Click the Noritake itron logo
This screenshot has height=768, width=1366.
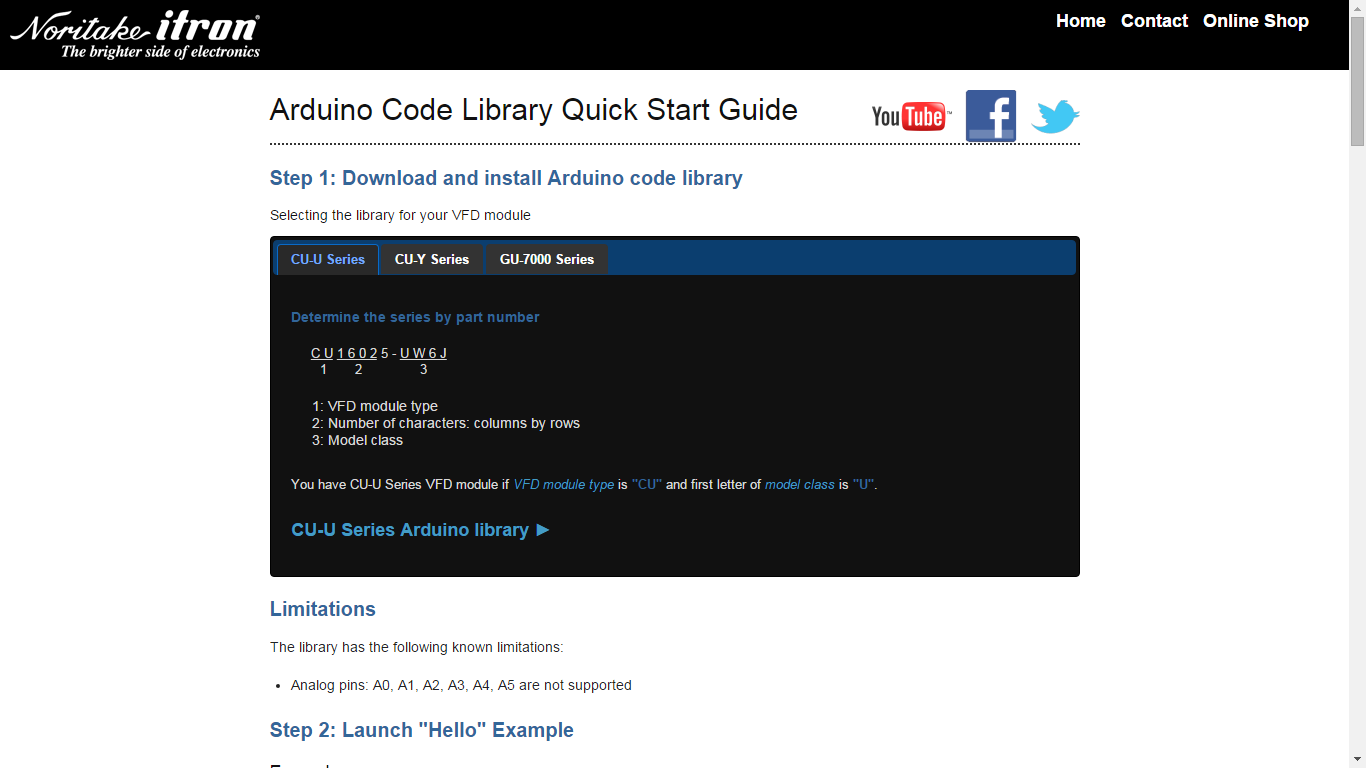click(136, 35)
